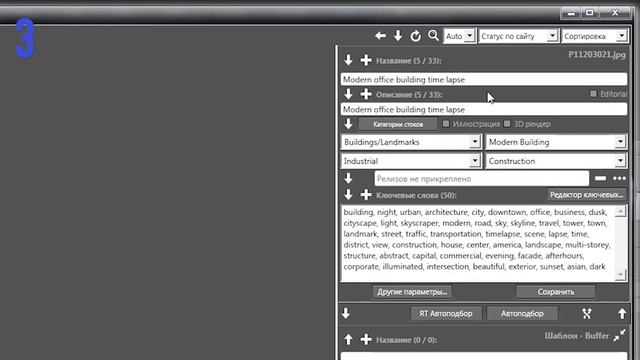
Task: Click Другие параметры button
Action: (x=412, y=292)
